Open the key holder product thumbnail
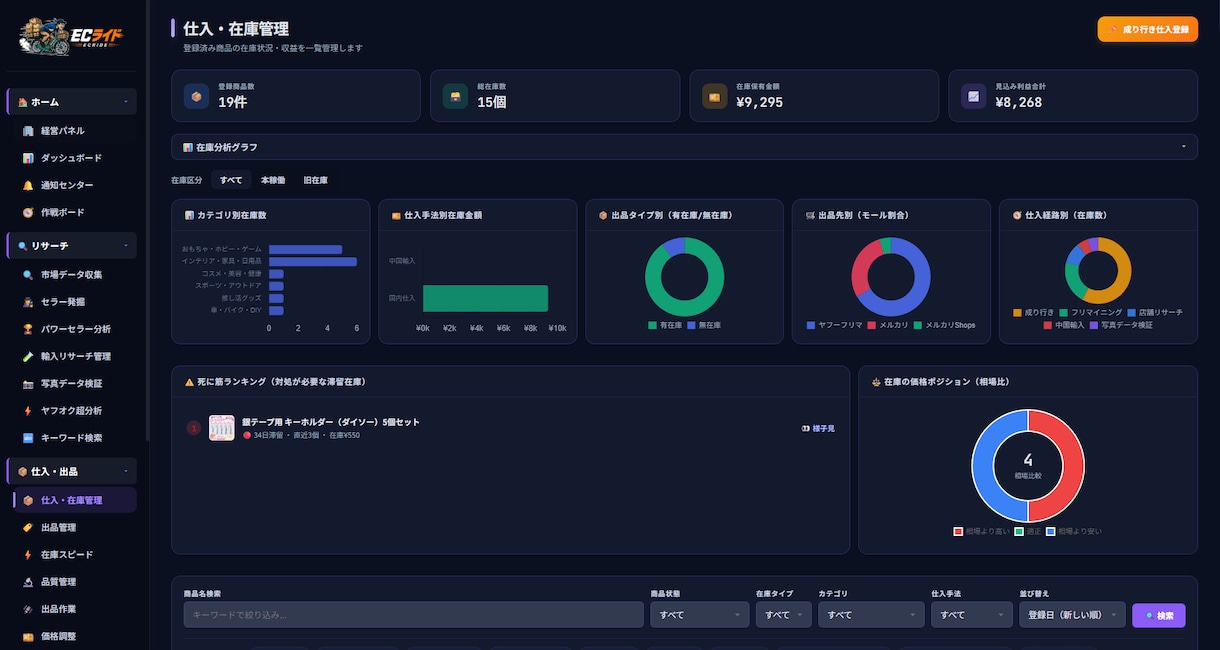Viewport: 1220px width, 650px height. coord(221,428)
